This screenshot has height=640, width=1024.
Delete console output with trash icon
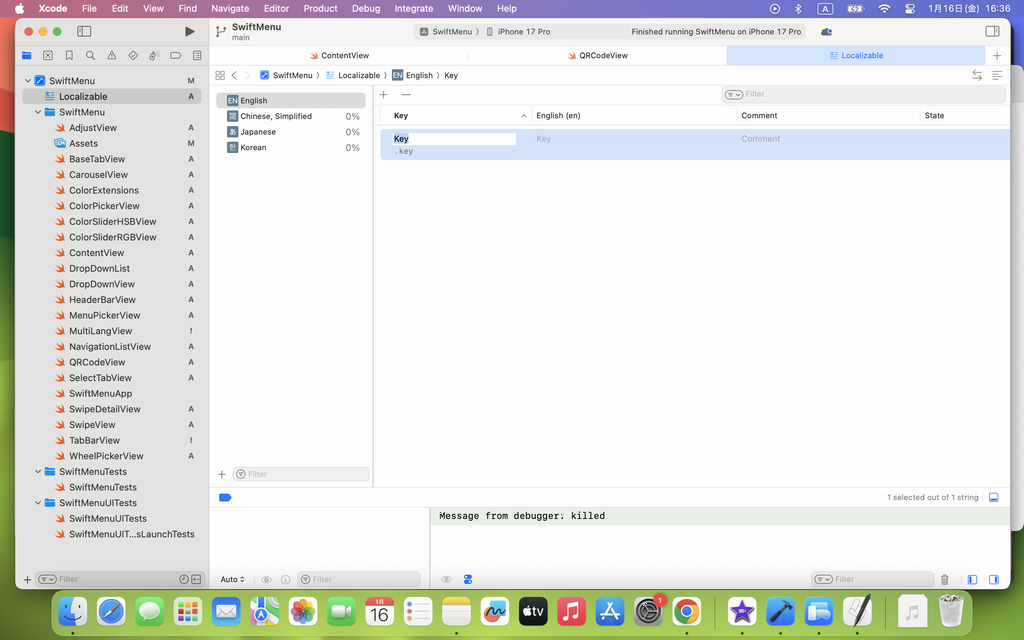click(x=944, y=579)
